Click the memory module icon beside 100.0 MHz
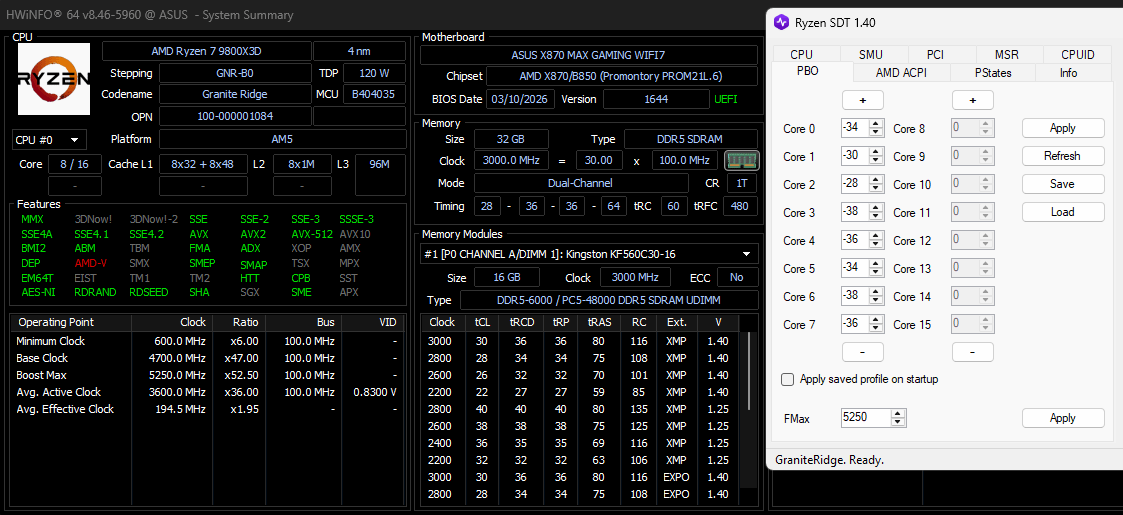The height and width of the screenshot is (515, 1123). pos(741,160)
